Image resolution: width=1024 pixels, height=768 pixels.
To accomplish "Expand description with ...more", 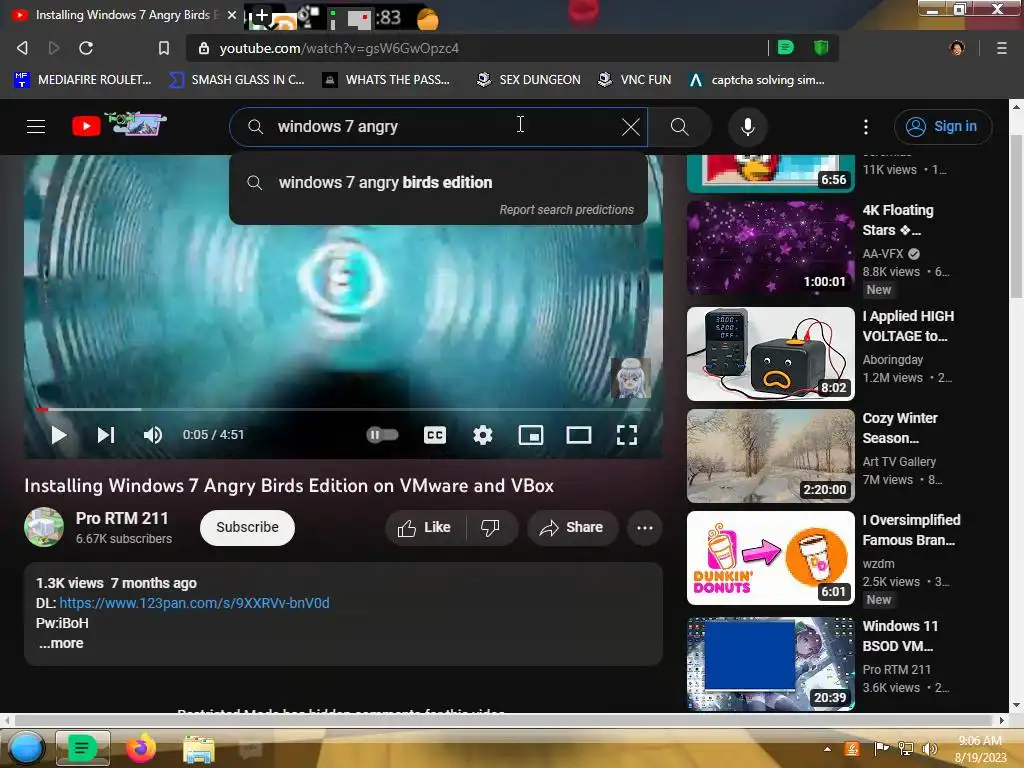I will pos(61,643).
